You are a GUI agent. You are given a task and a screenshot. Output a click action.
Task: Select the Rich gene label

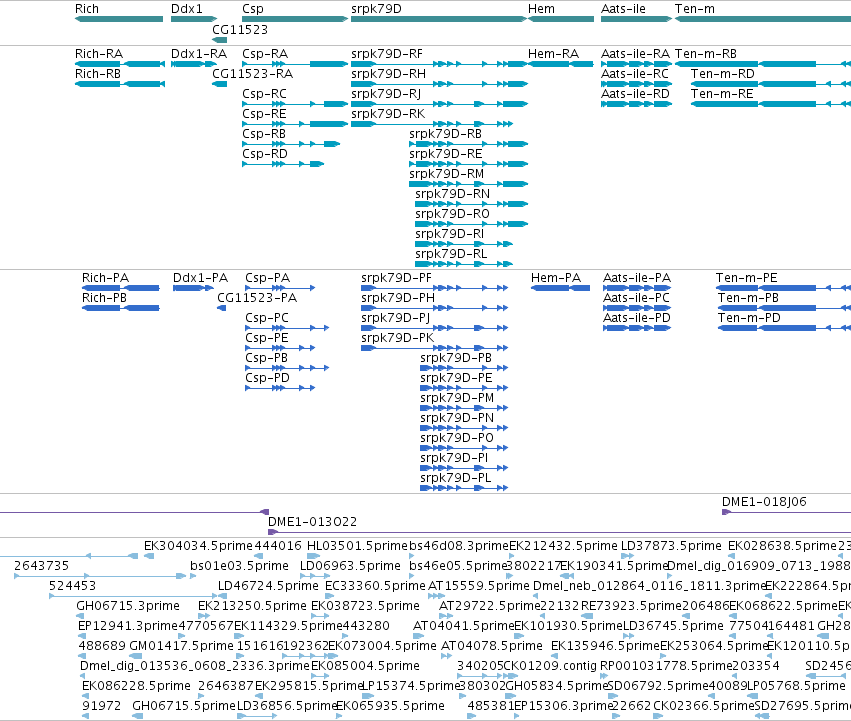click(x=87, y=9)
